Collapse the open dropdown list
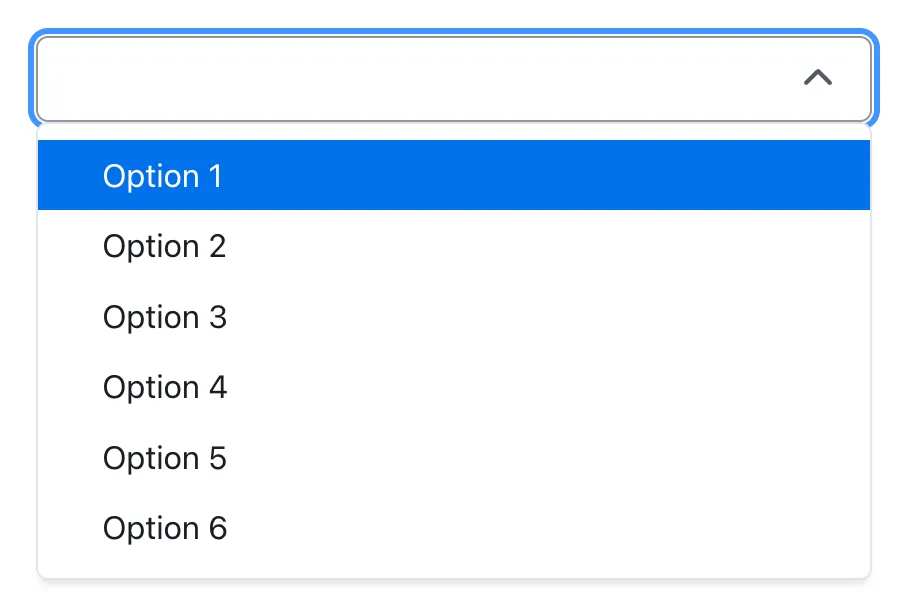 pyautogui.click(x=818, y=78)
